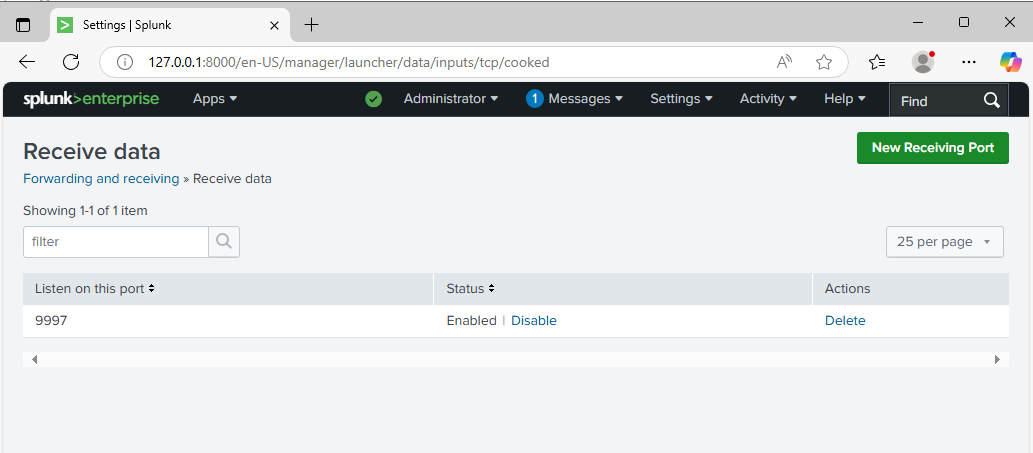Maximize the browser window
Image resolution: width=1033 pixels, height=453 pixels.
pyautogui.click(x=964, y=22)
